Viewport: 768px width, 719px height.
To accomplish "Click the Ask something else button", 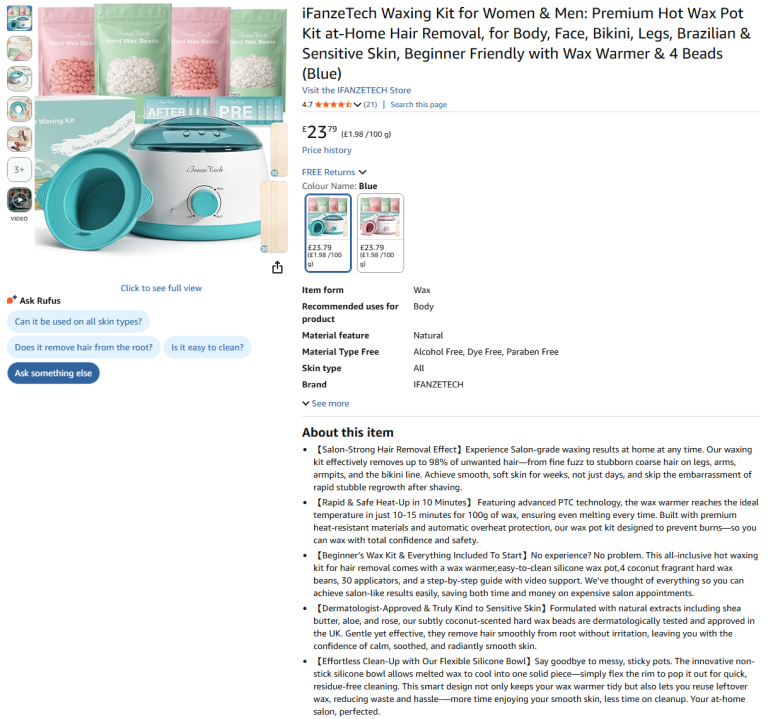I will (x=53, y=373).
